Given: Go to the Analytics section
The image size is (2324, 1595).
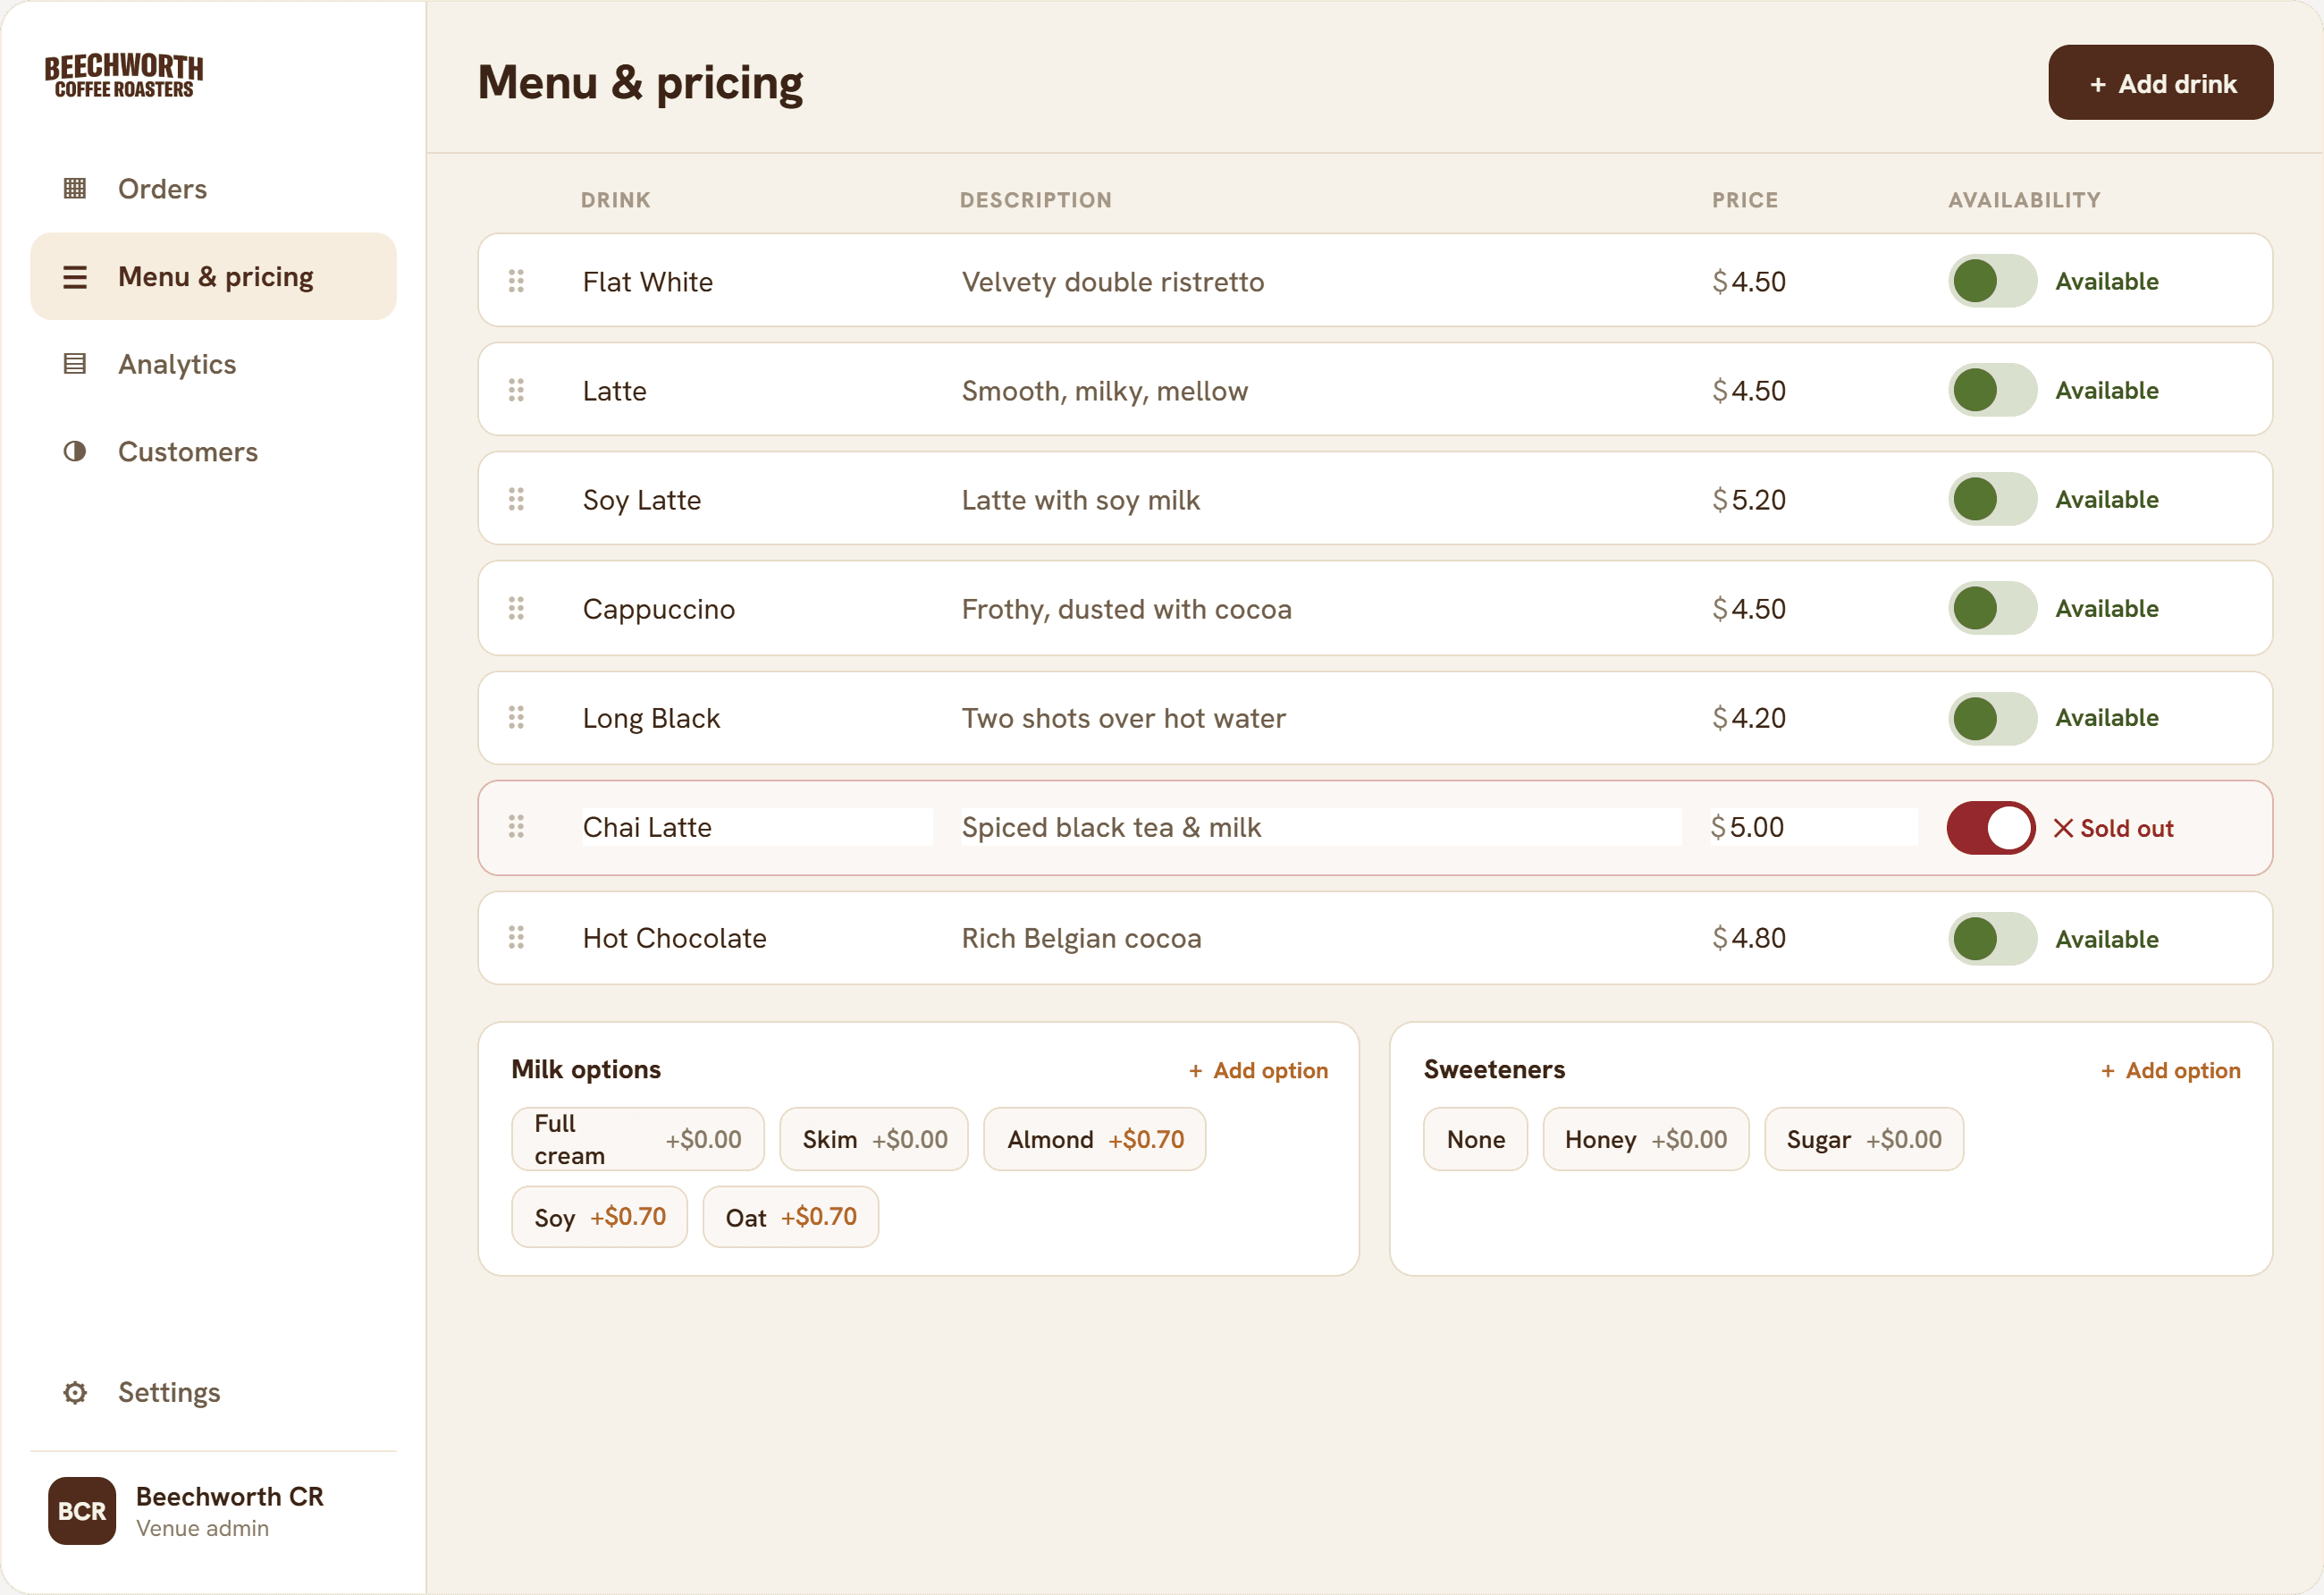Looking at the screenshot, I should coord(213,364).
